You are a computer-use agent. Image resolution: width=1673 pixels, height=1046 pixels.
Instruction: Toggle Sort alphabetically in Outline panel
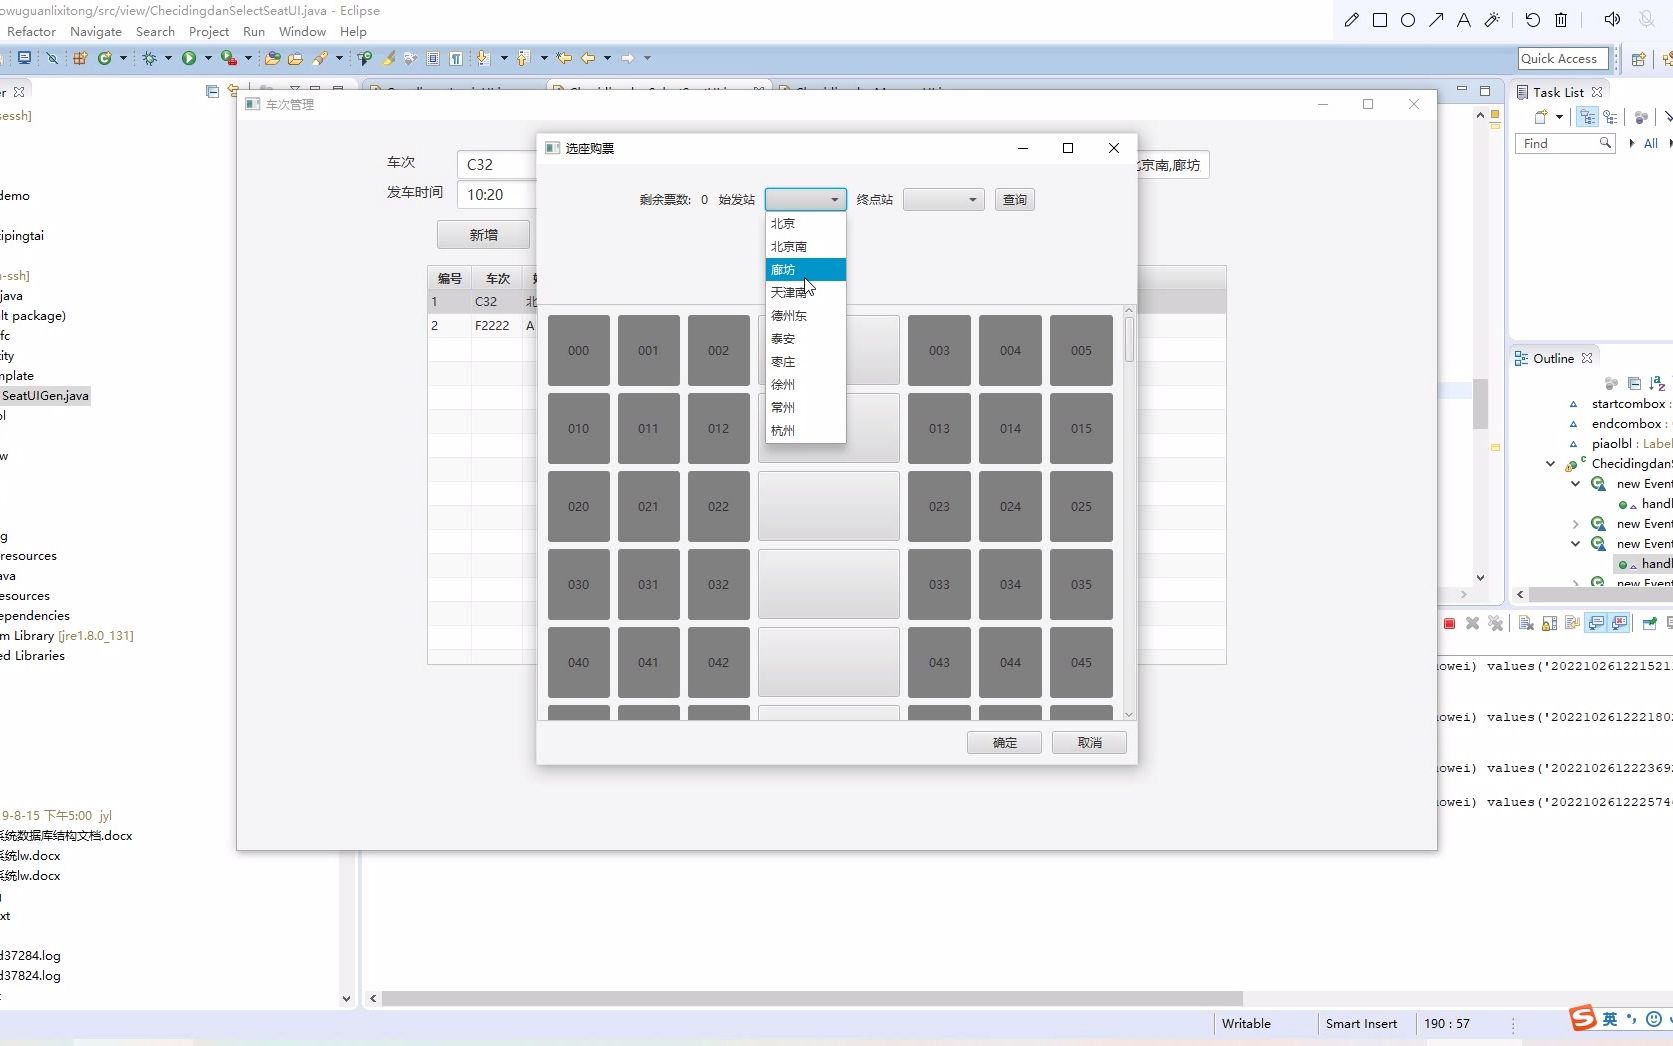pos(1657,383)
